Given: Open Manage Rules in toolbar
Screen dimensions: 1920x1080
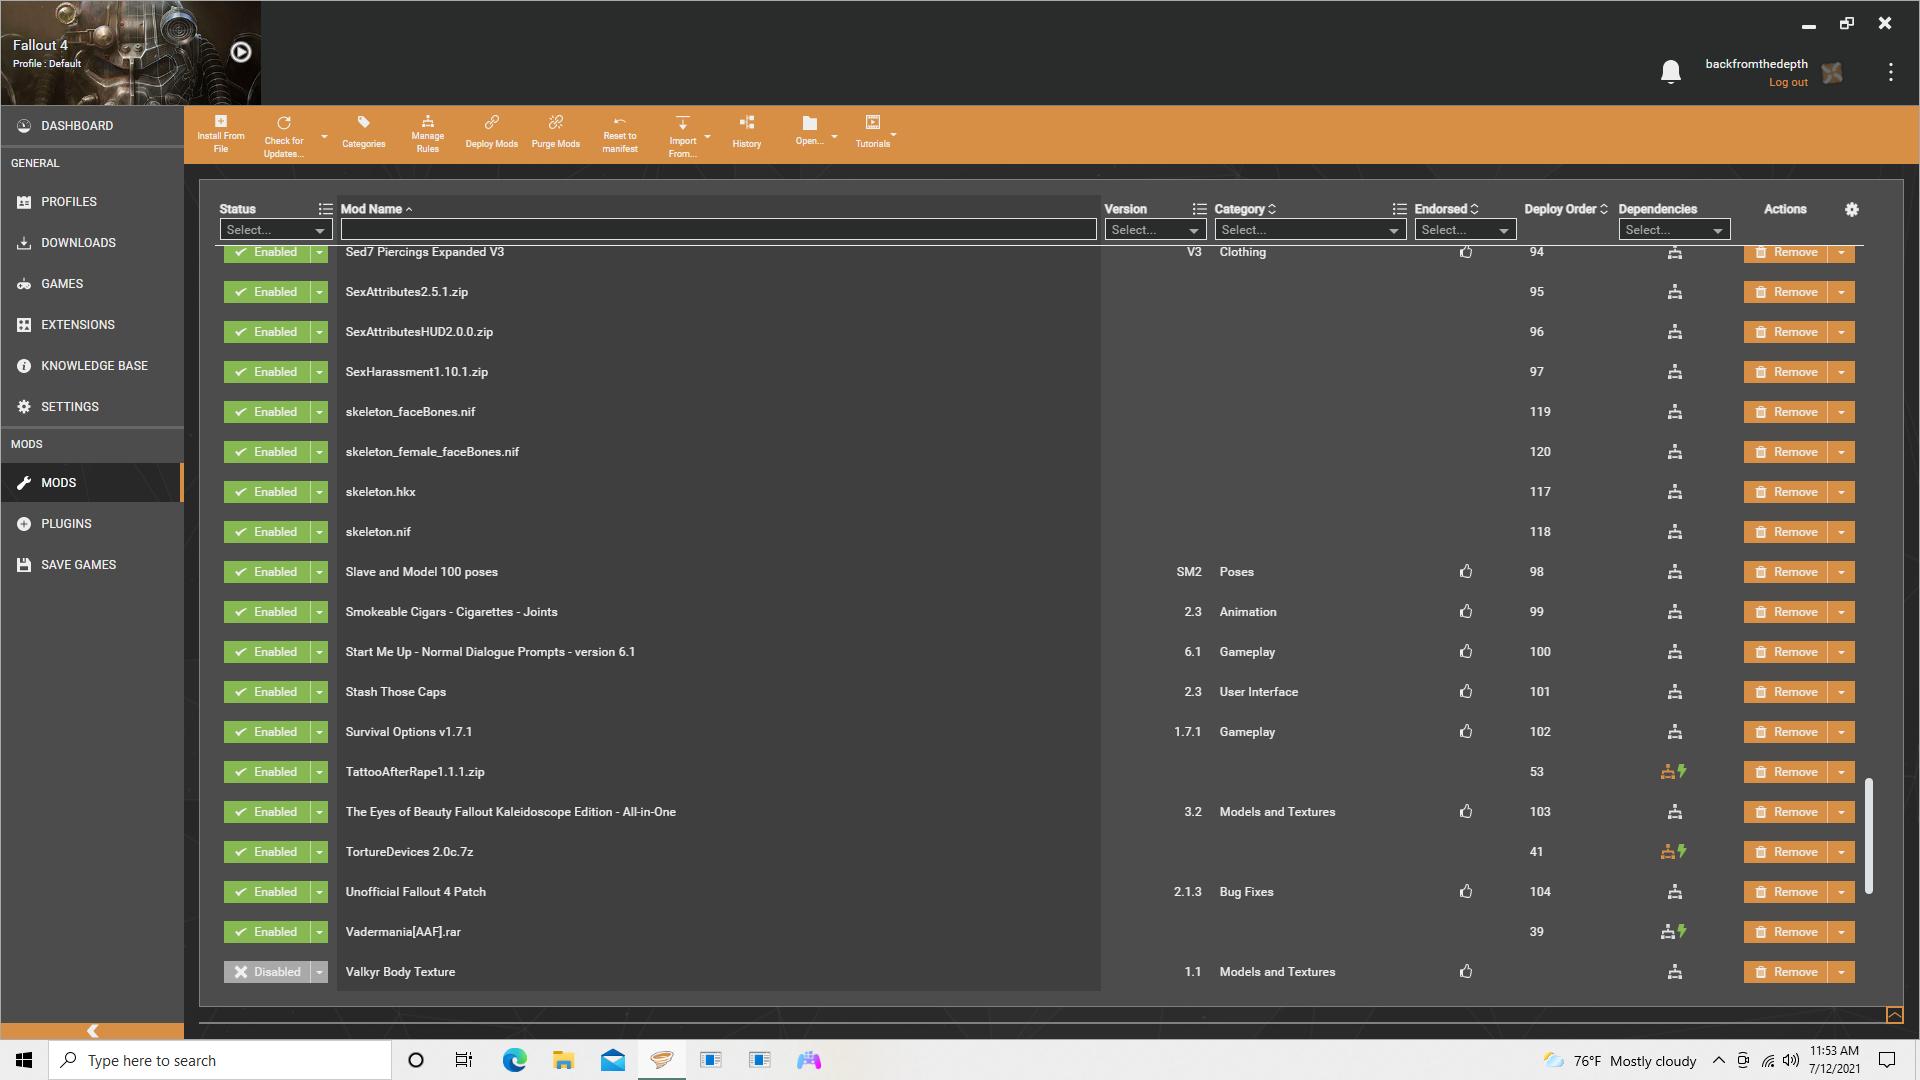Looking at the screenshot, I should [427, 134].
